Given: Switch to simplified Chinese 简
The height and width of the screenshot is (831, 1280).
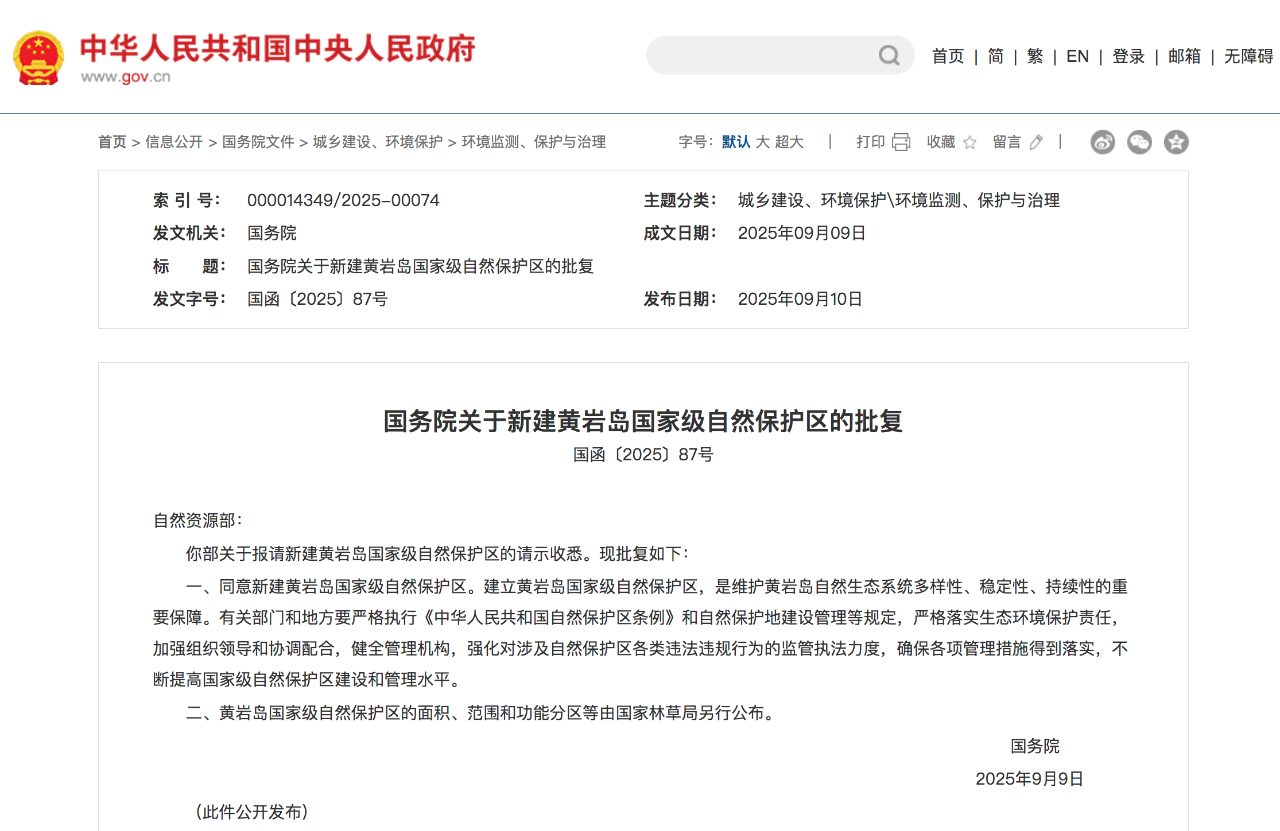Looking at the screenshot, I should coord(996,56).
